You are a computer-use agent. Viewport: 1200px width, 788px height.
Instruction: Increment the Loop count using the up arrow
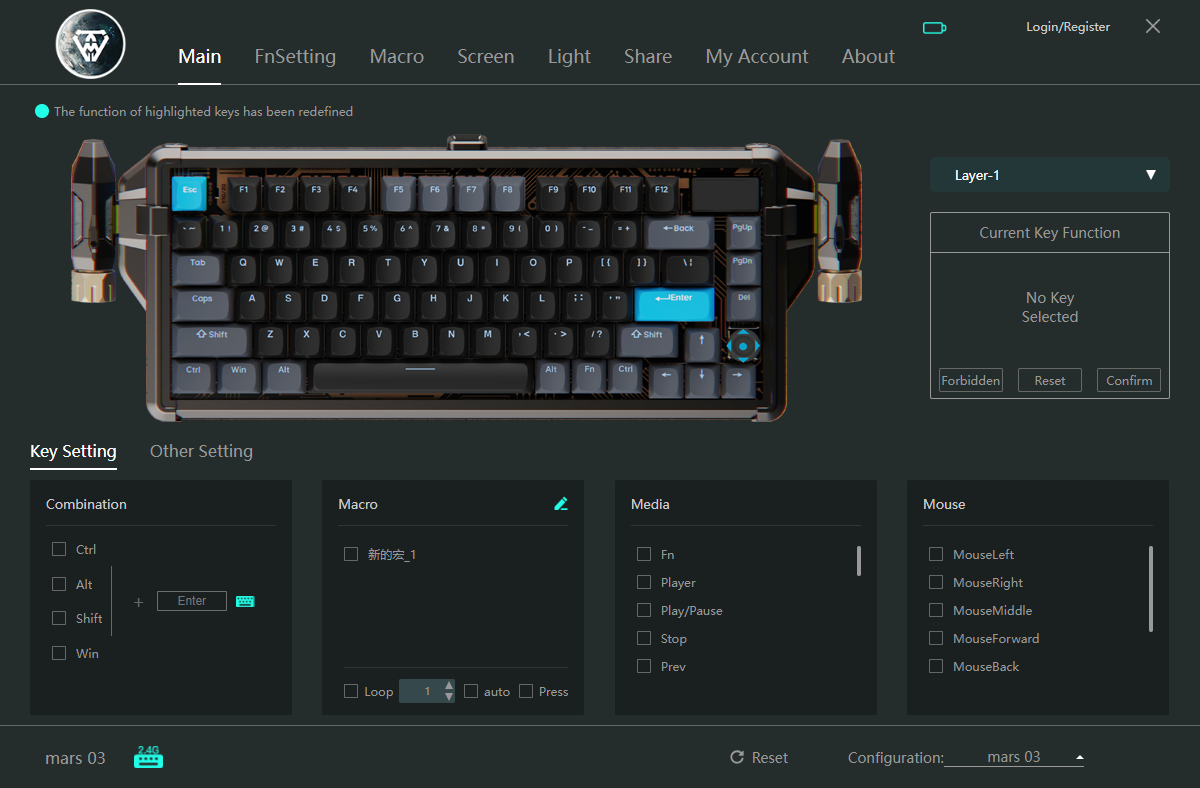(x=447, y=686)
